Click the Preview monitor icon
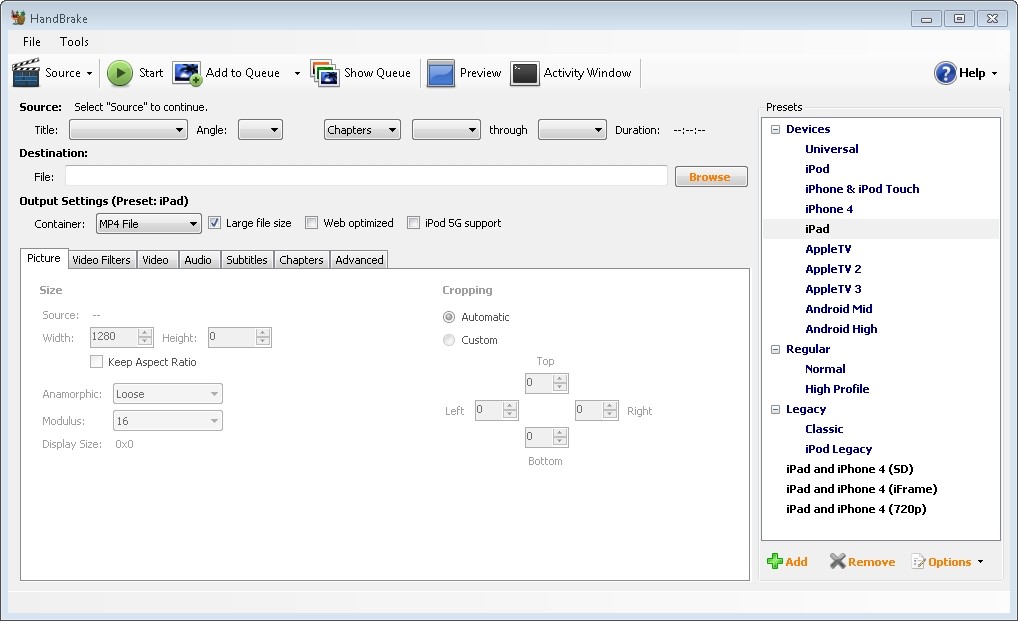This screenshot has height=621, width=1018. pyautogui.click(x=440, y=73)
